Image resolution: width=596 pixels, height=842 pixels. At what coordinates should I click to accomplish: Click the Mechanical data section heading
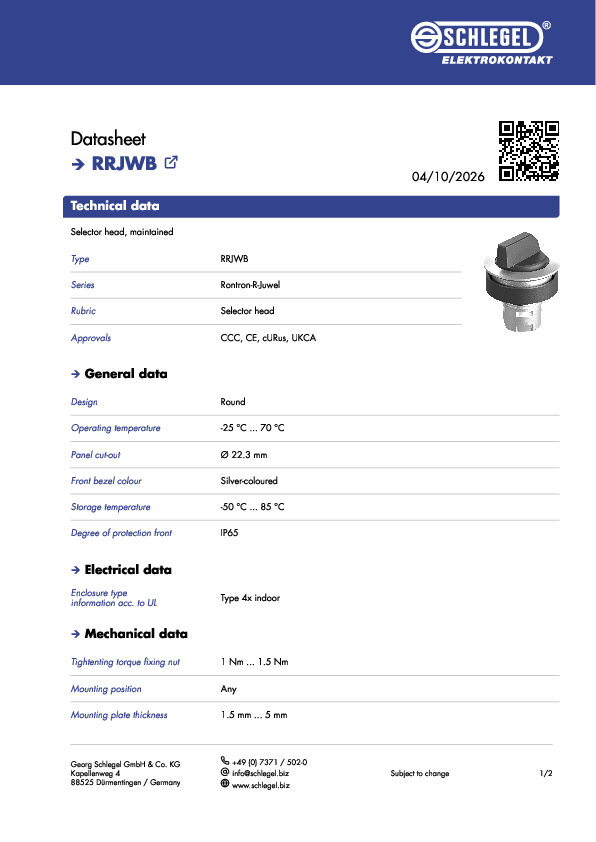click(x=136, y=634)
